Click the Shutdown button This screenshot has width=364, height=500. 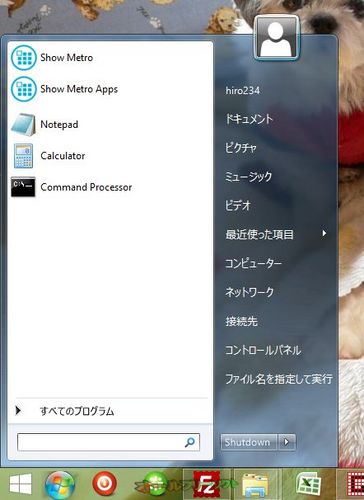point(248,442)
